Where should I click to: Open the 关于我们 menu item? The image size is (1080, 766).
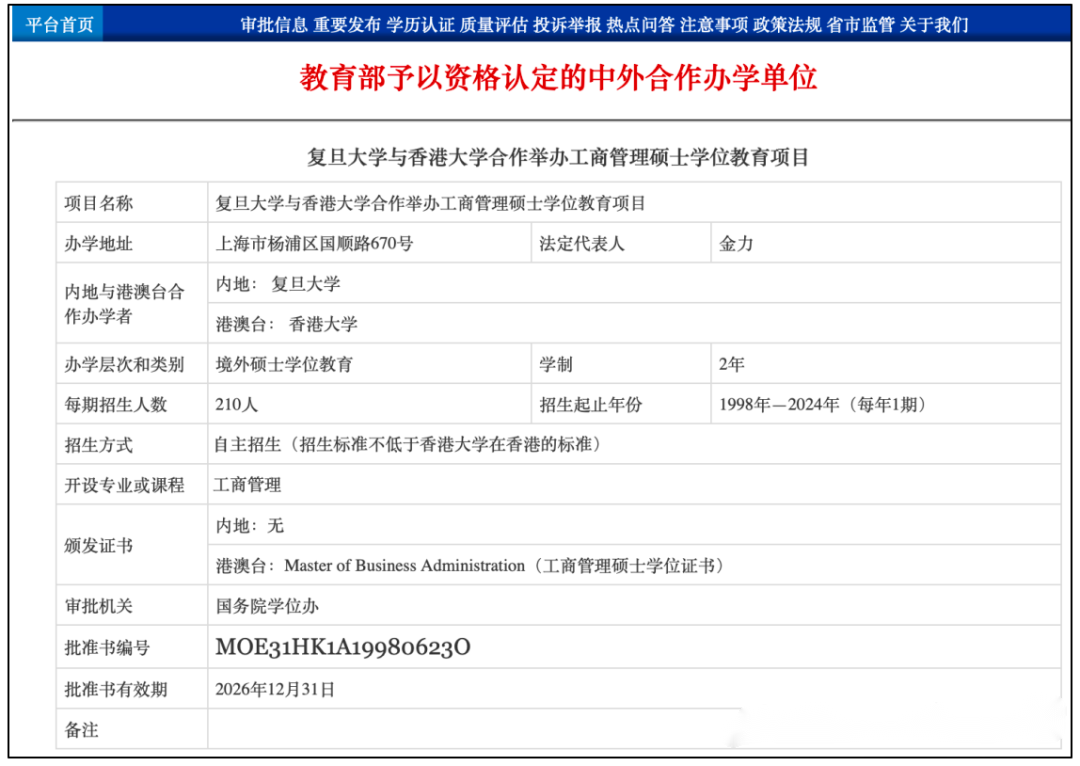click(x=934, y=25)
